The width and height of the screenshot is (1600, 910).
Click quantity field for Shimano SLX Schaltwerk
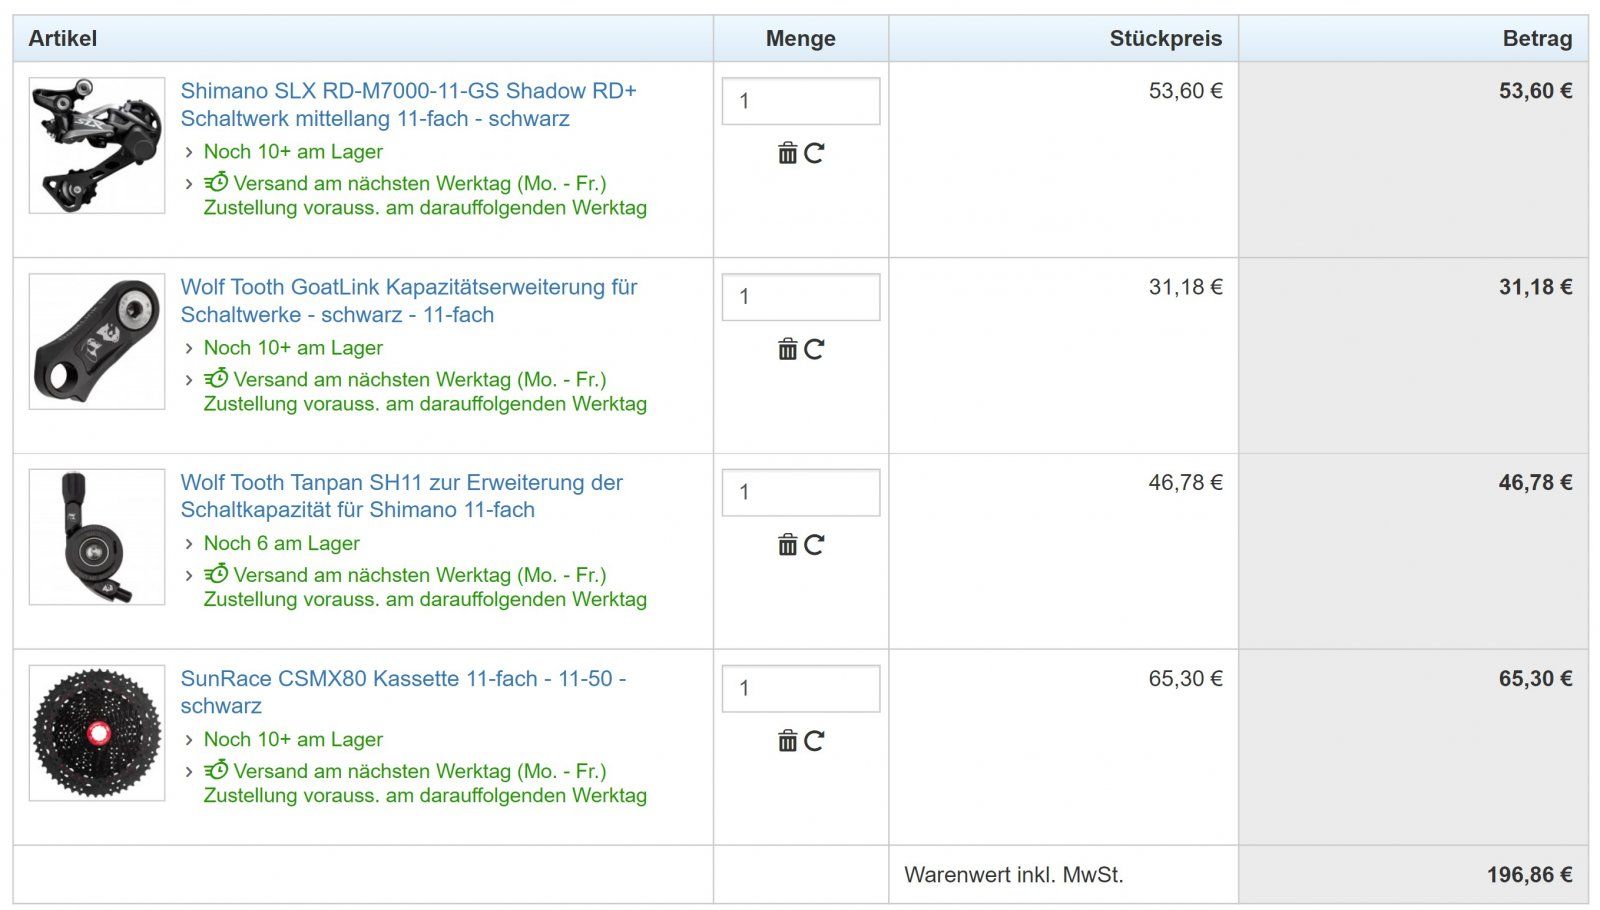pyautogui.click(x=800, y=101)
